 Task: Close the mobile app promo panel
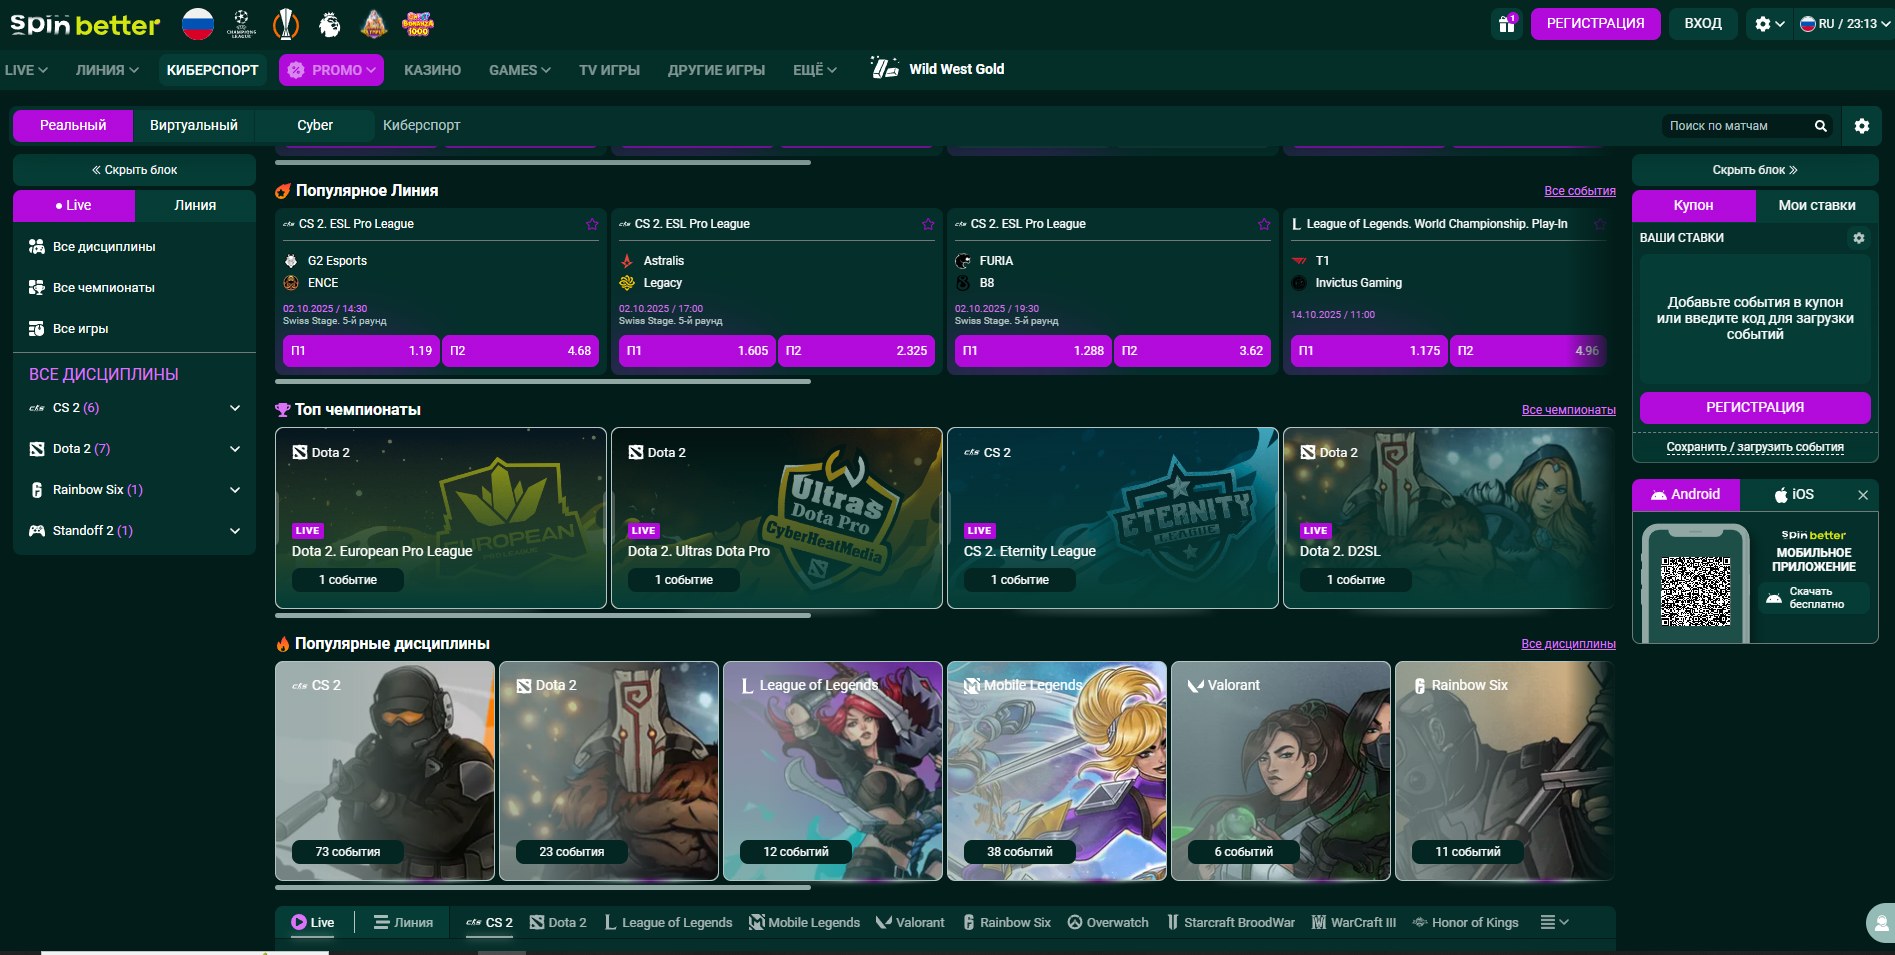(x=1862, y=495)
